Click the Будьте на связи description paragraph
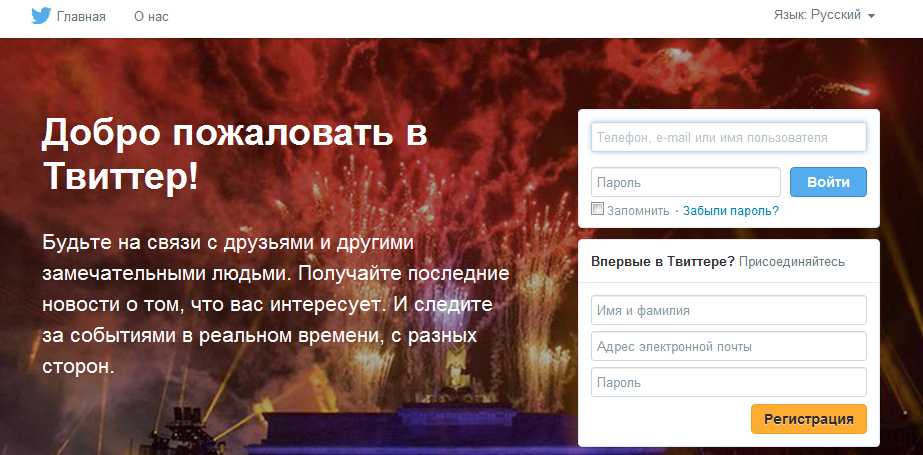Screen dimensions: 923x455 click(275, 304)
